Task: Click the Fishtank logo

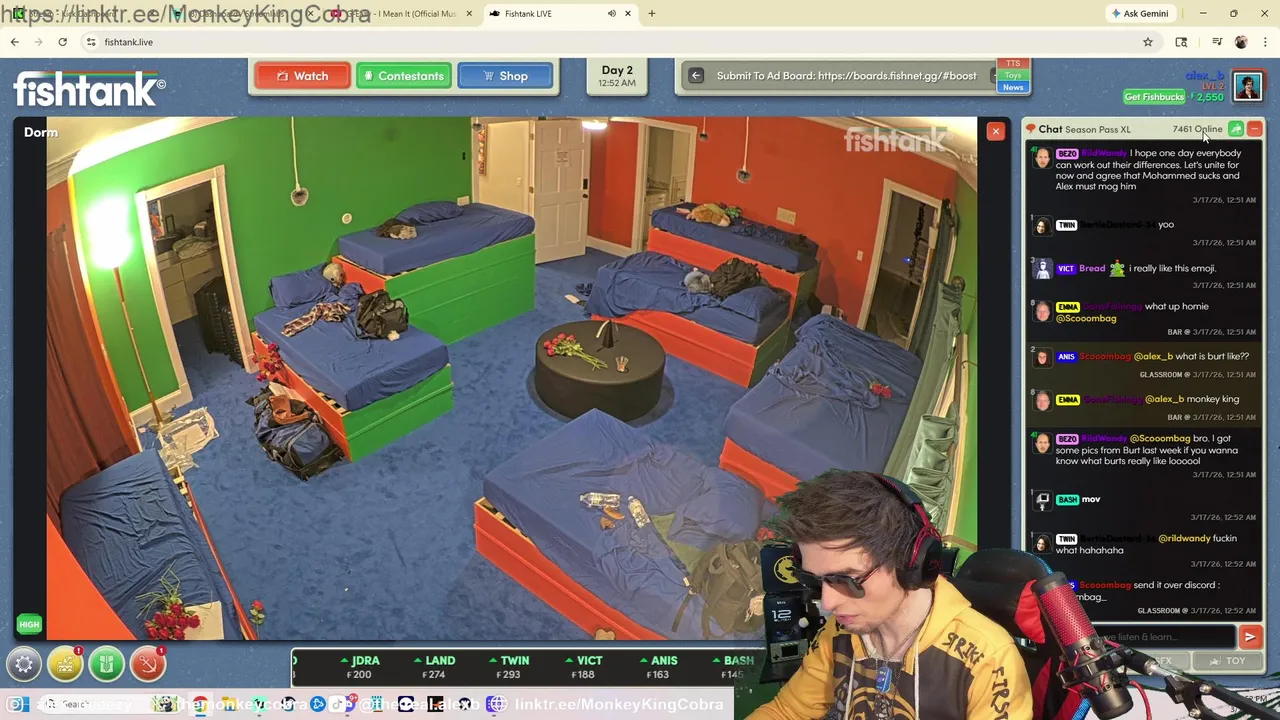Action: pos(89,88)
